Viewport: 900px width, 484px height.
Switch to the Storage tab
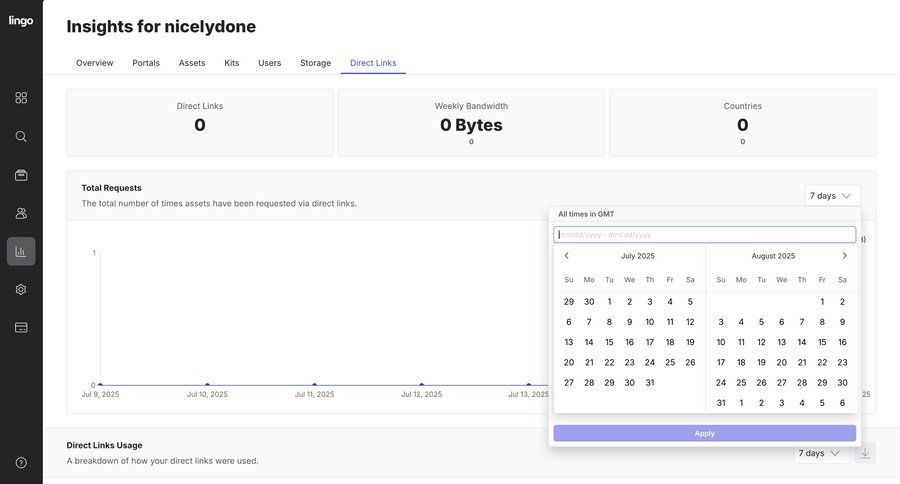click(316, 63)
